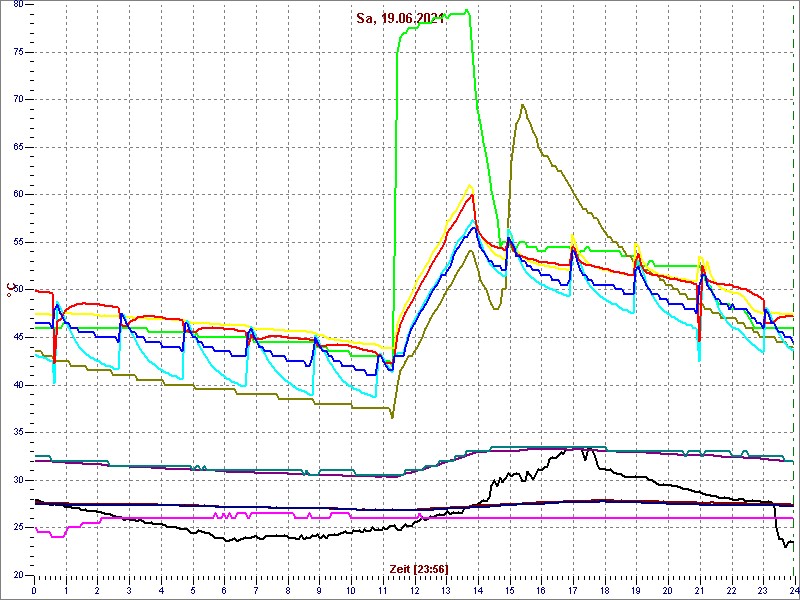Select hour 0 on the time axis

coord(35,590)
